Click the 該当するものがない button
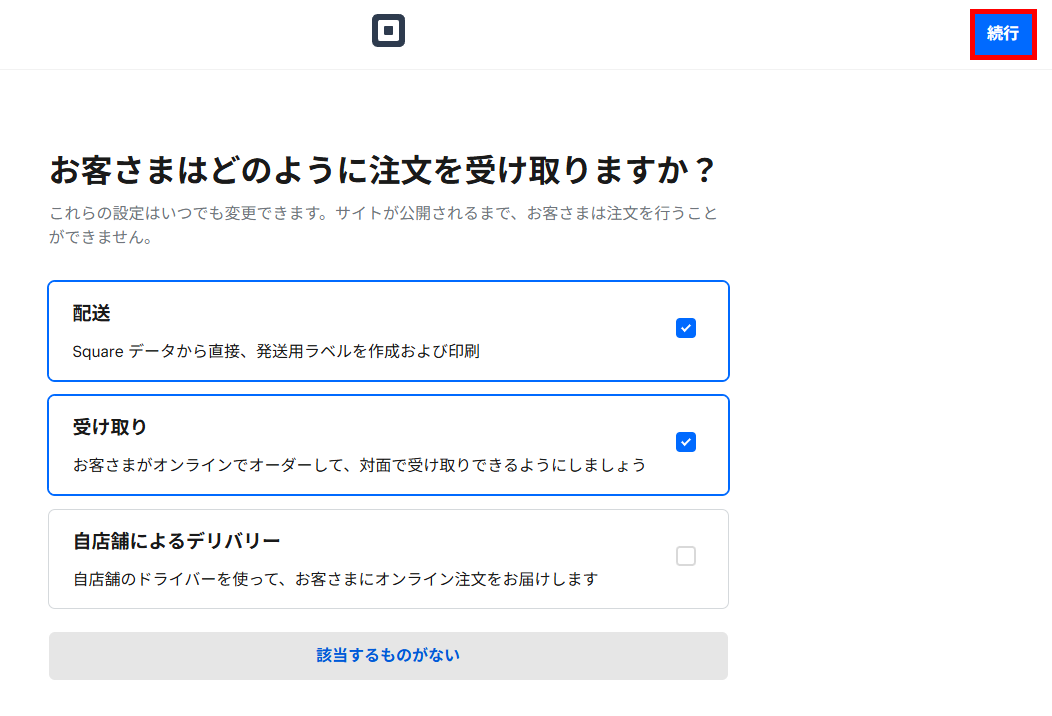Image resolution: width=1052 pixels, height=716 pixels. pos(388,656)
